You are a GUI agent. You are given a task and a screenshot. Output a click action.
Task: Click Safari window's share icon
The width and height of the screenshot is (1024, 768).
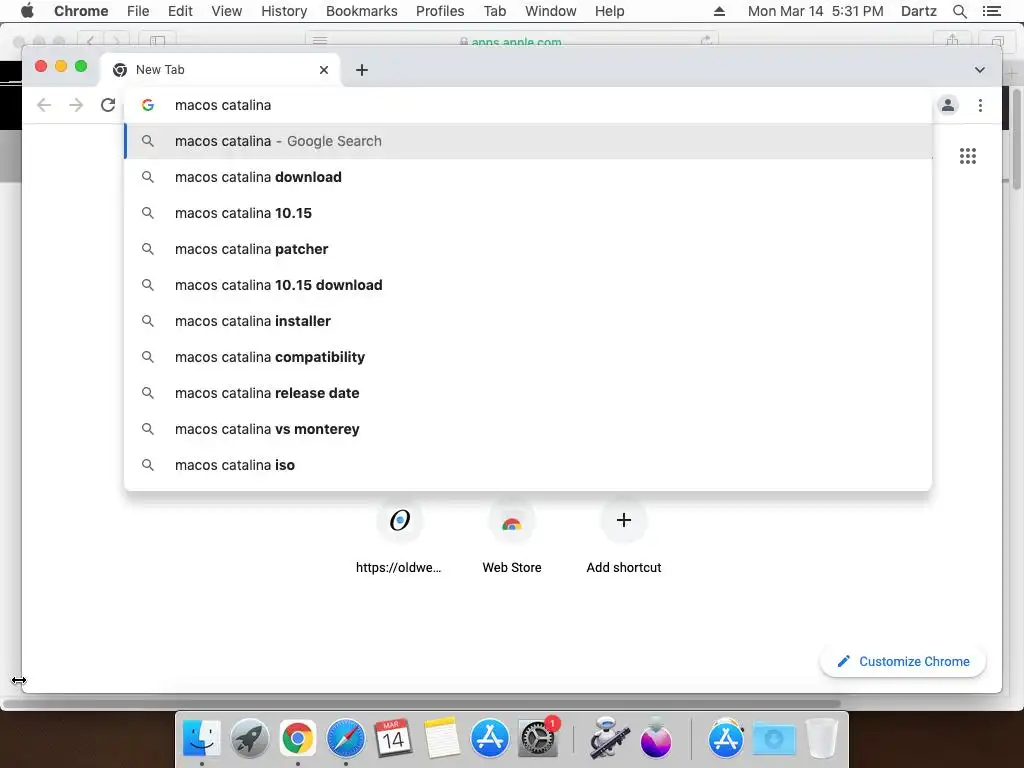click(x=953, y=40)
